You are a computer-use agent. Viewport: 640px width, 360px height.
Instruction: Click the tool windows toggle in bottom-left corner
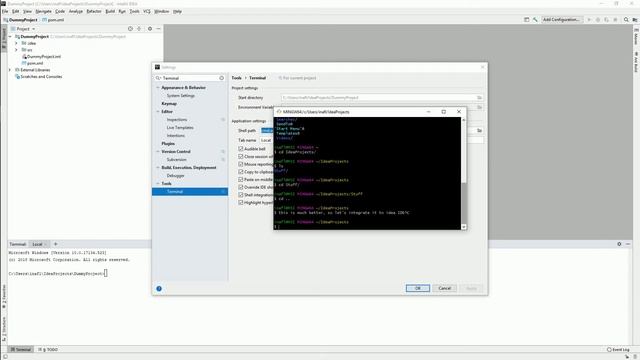[x=5, y=356]
